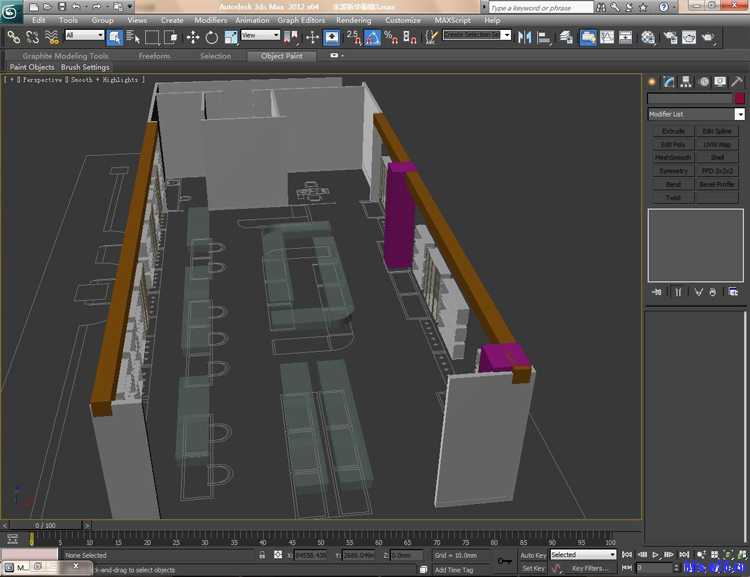Viewport: 750px width, 577px height.
Task: Click the object name input field
Action: click(x=690, y=99)
